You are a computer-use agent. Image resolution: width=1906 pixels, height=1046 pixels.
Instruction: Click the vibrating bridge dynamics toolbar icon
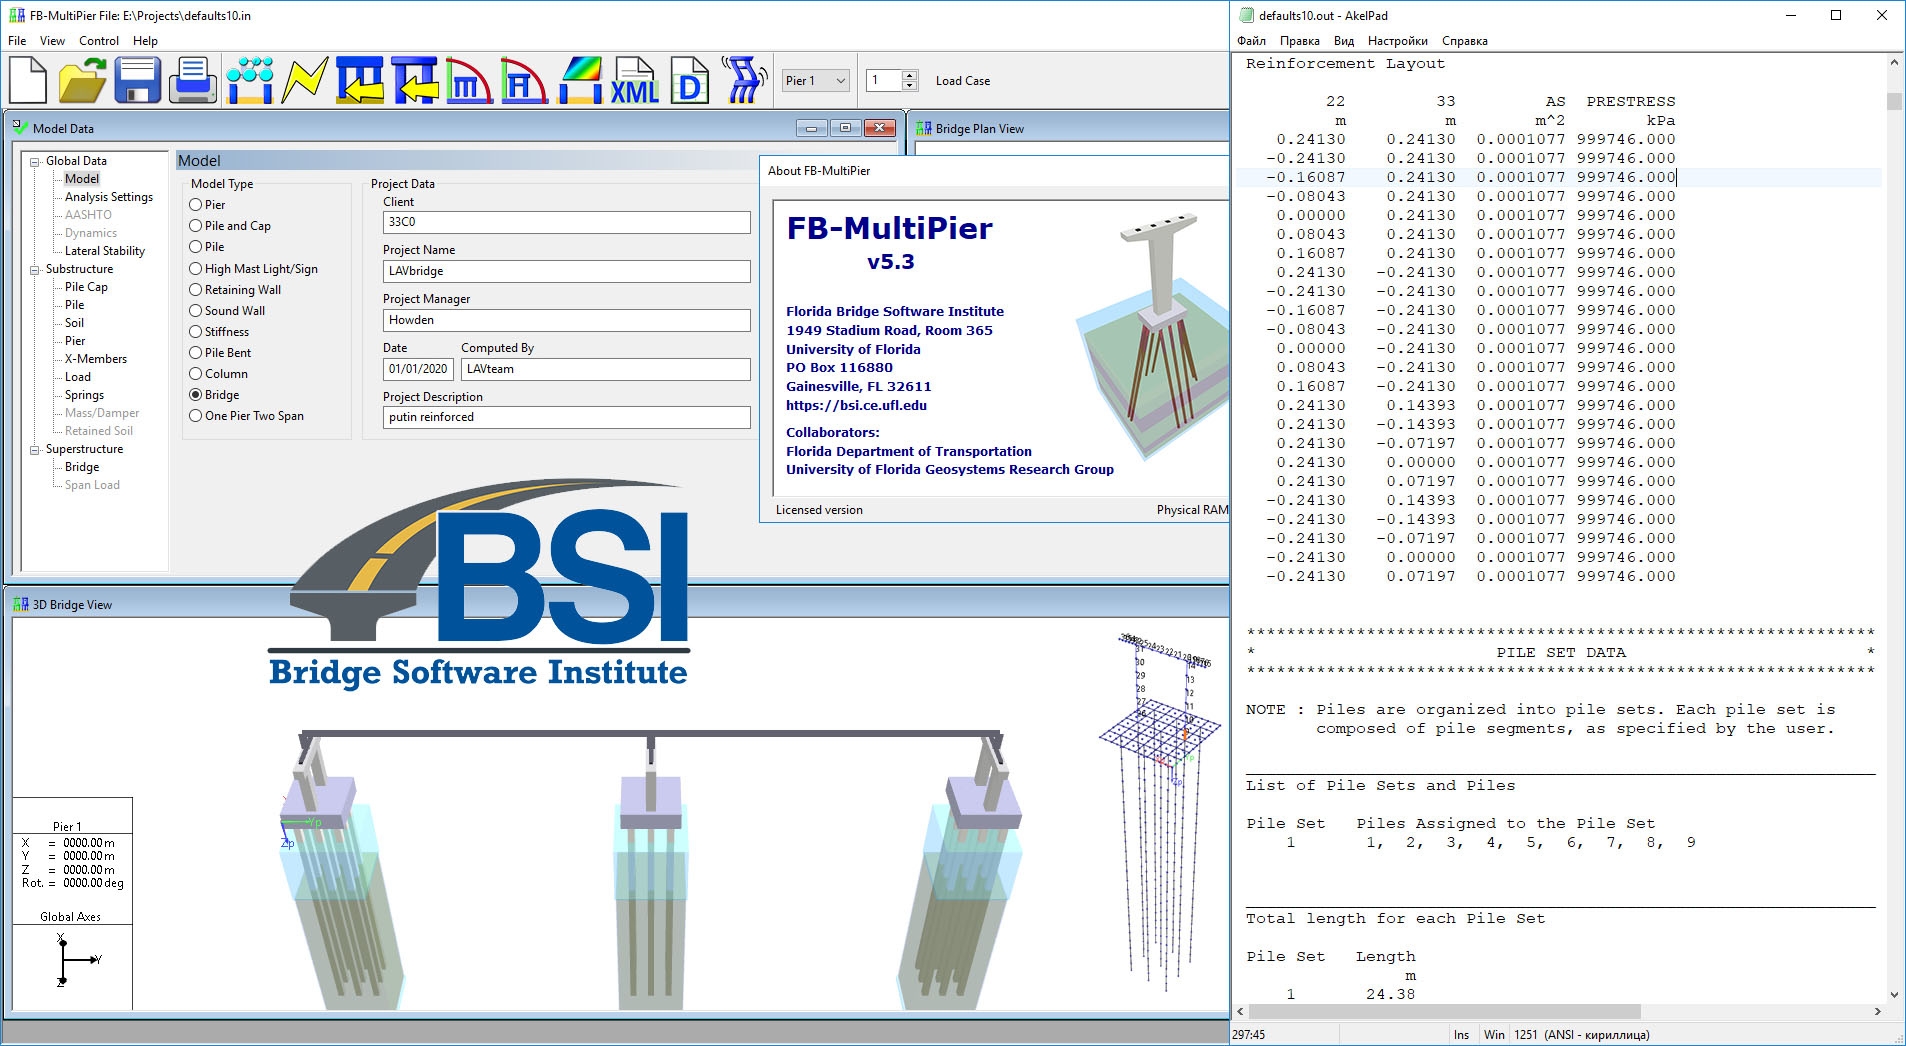click(x=744, y=80)
